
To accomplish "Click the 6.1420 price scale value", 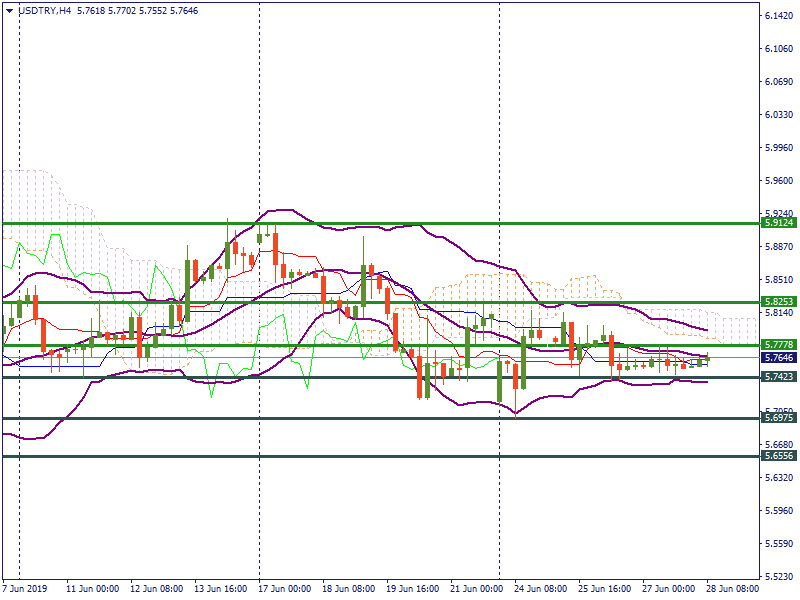I will [x=779, y=17].
